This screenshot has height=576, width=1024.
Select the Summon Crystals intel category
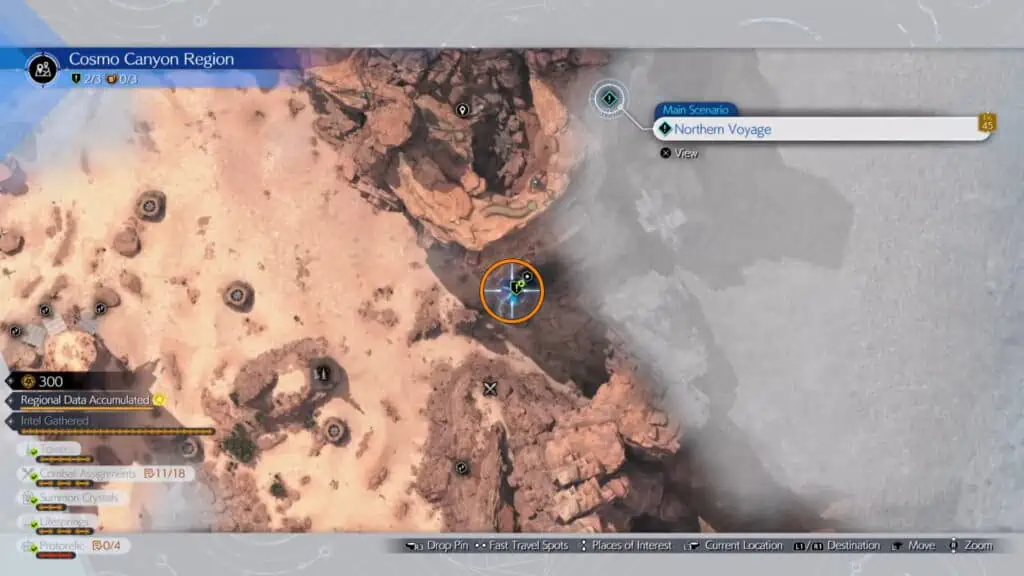(72, 498)
